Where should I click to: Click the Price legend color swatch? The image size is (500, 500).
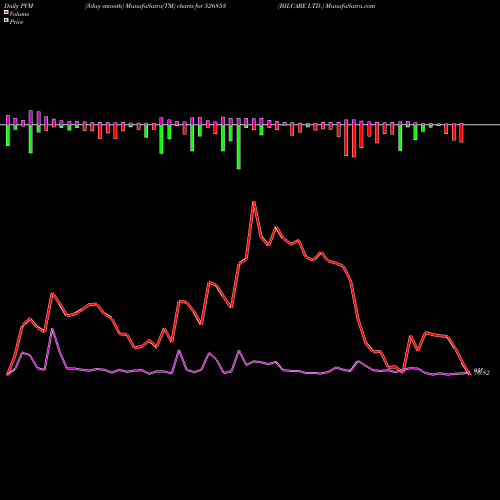click(x=6, y=21)
